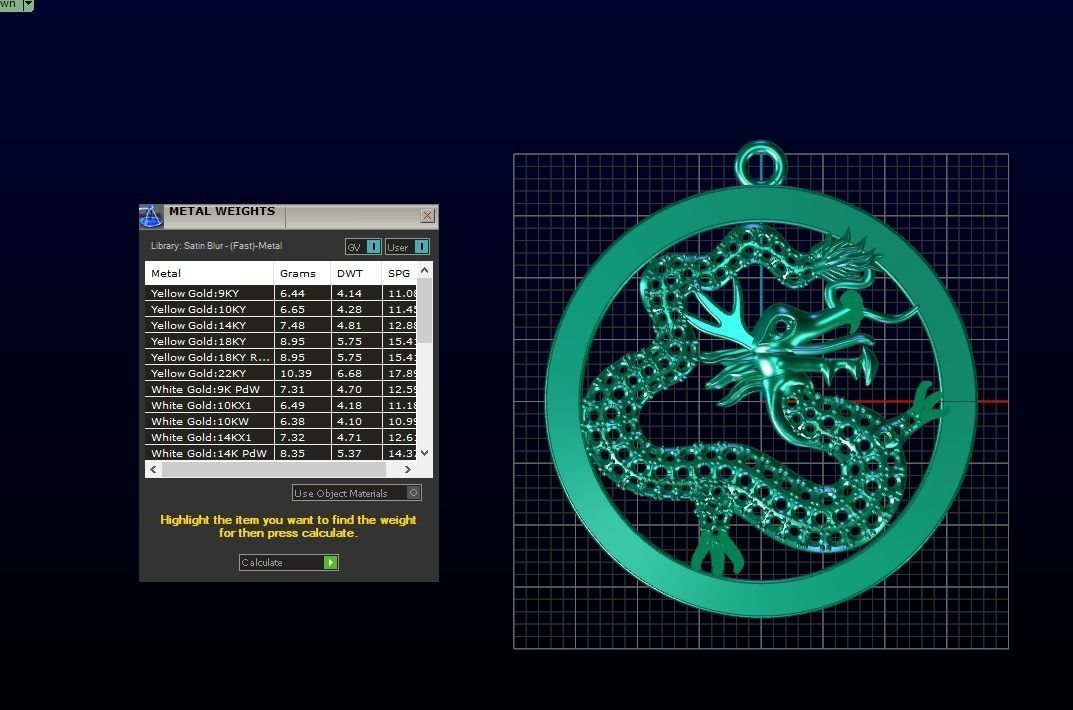Toggle the User library switch
Screen dimensions: 1073x710
pyautogui.click(x=407, y=247)
